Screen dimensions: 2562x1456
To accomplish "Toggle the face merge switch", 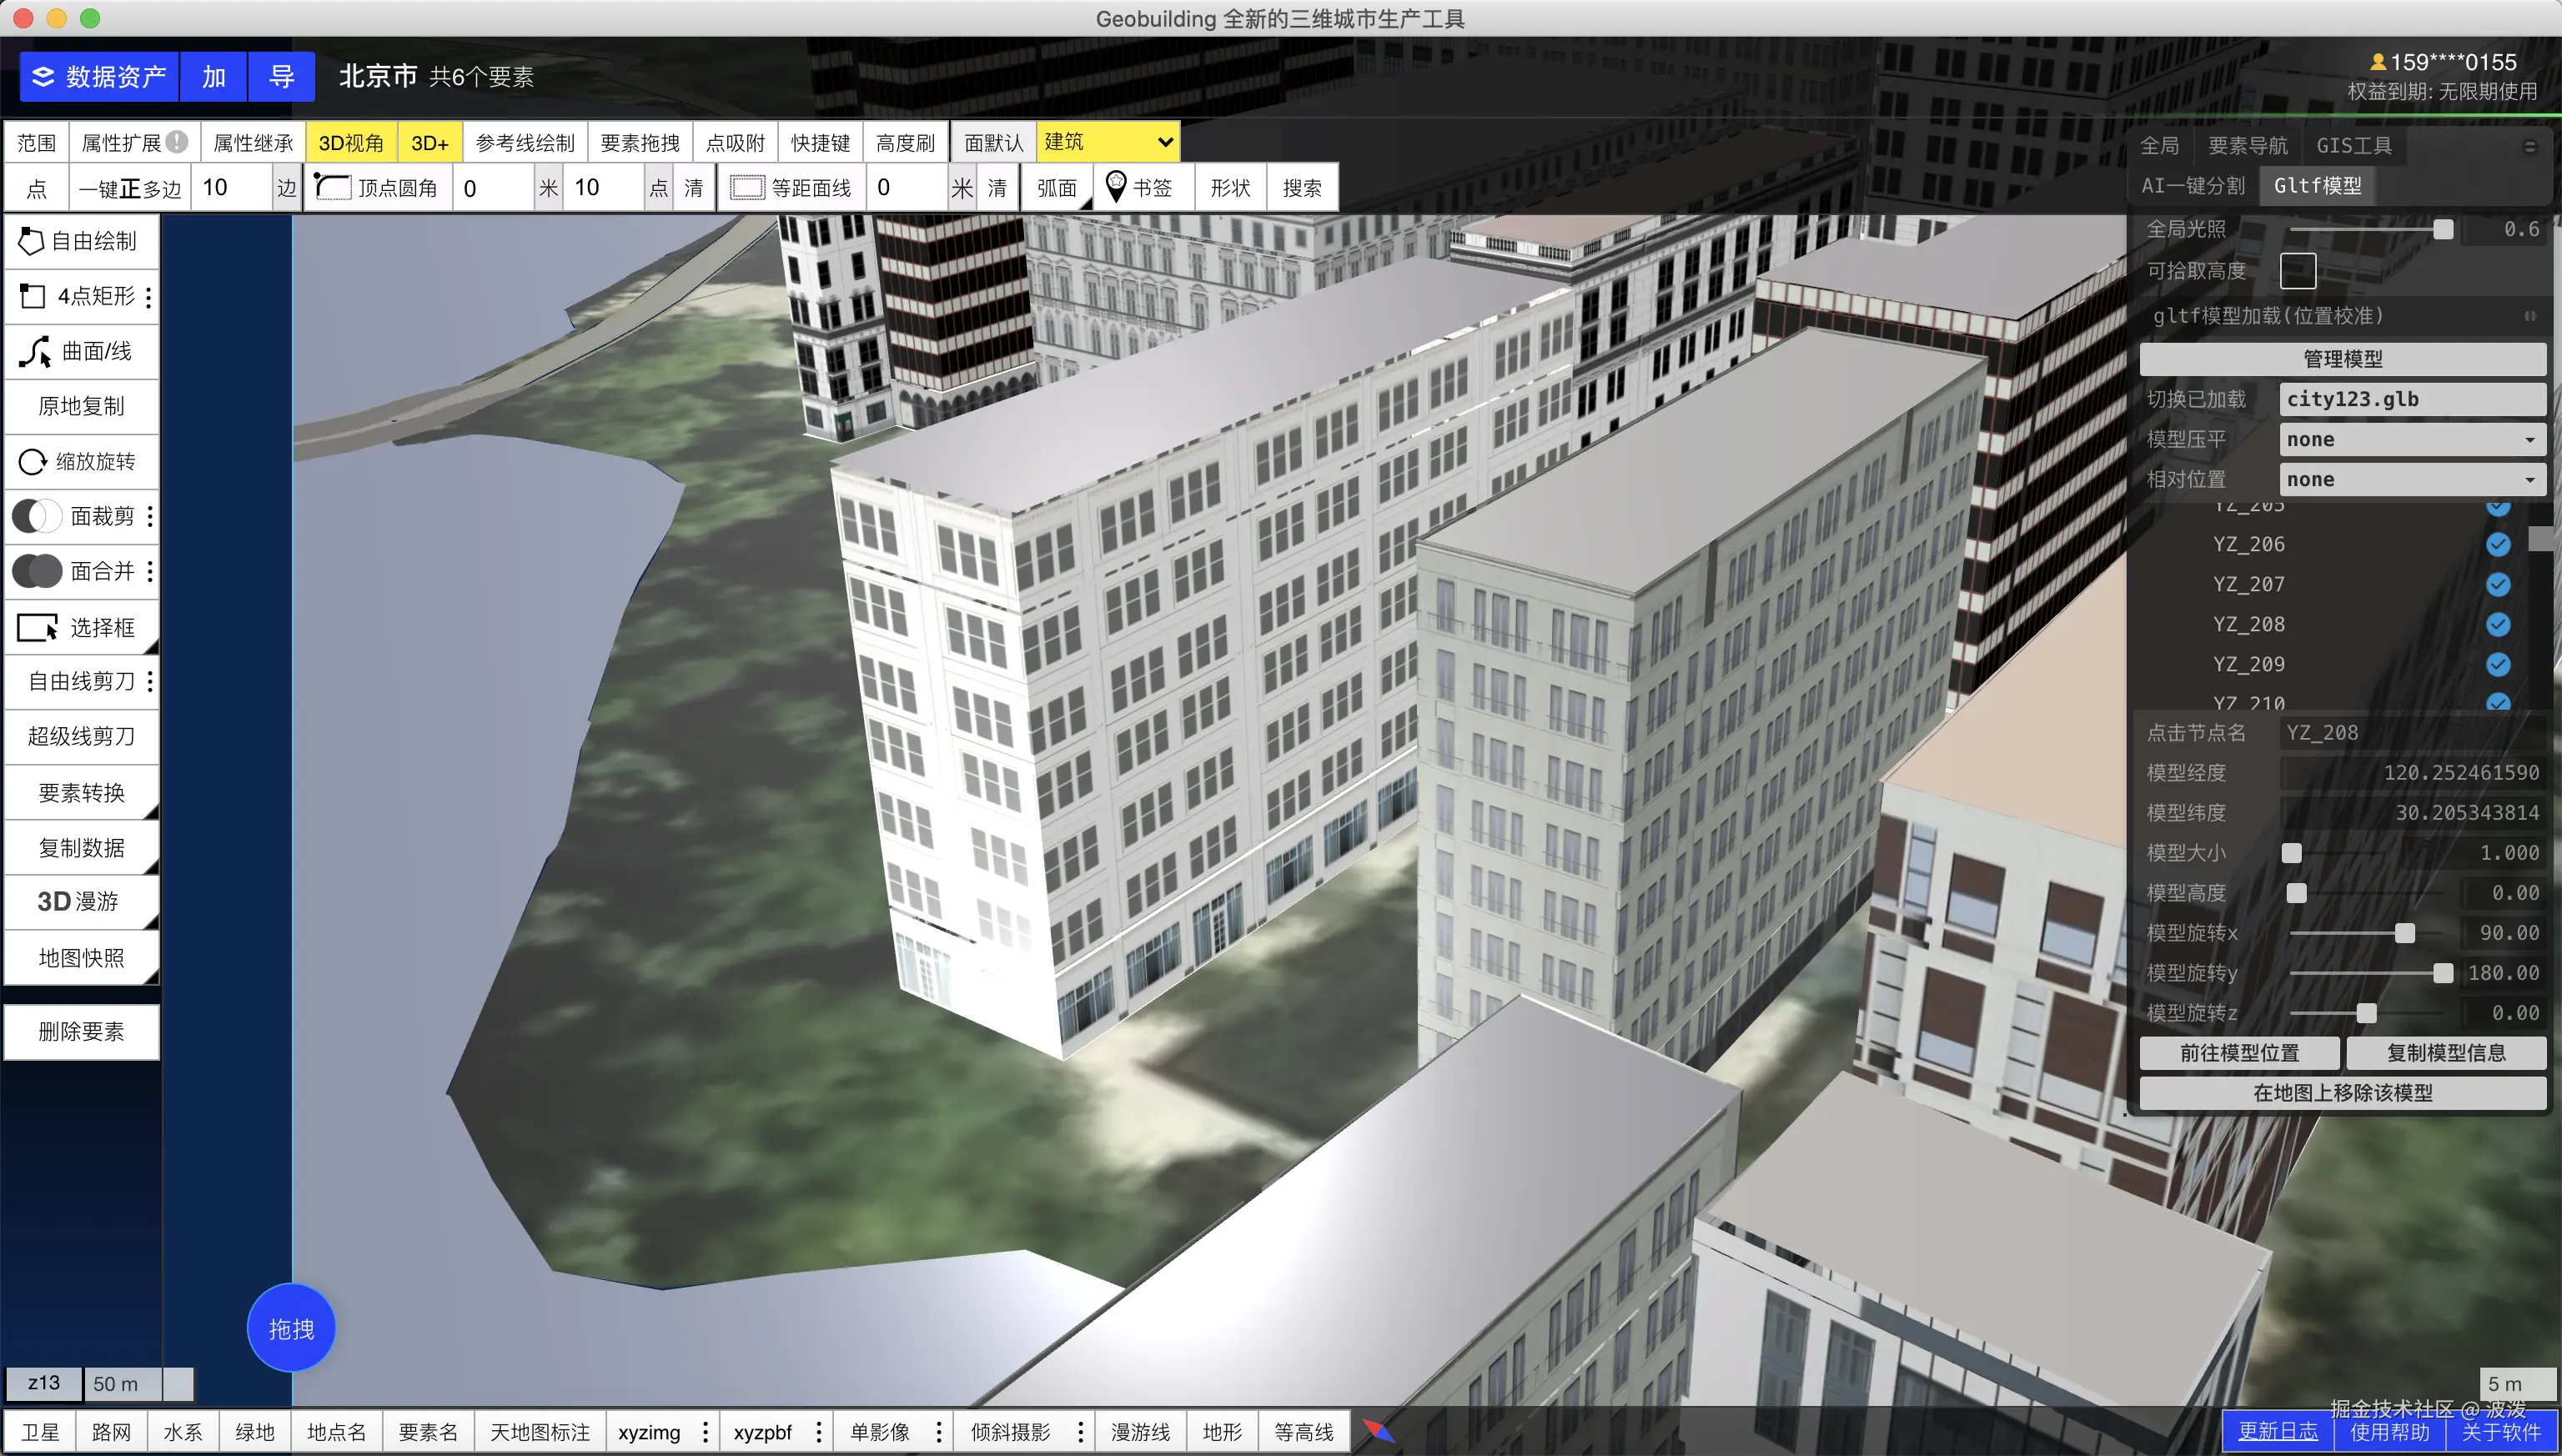I will pos(37,571).
